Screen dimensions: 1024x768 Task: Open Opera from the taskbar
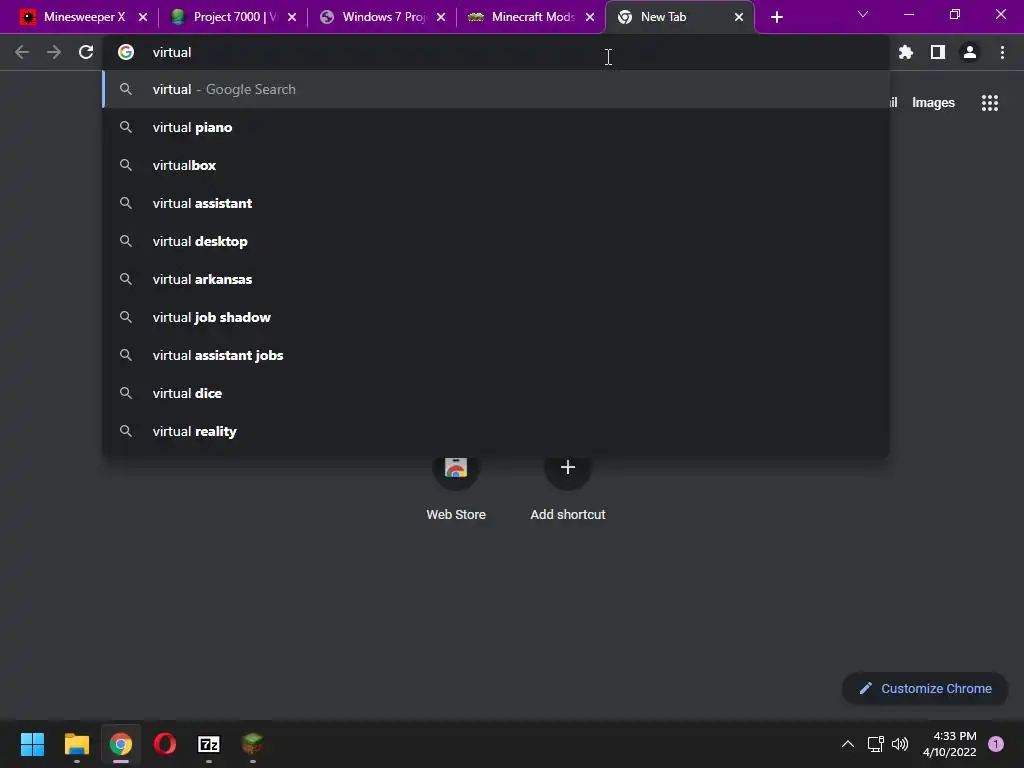165,744
